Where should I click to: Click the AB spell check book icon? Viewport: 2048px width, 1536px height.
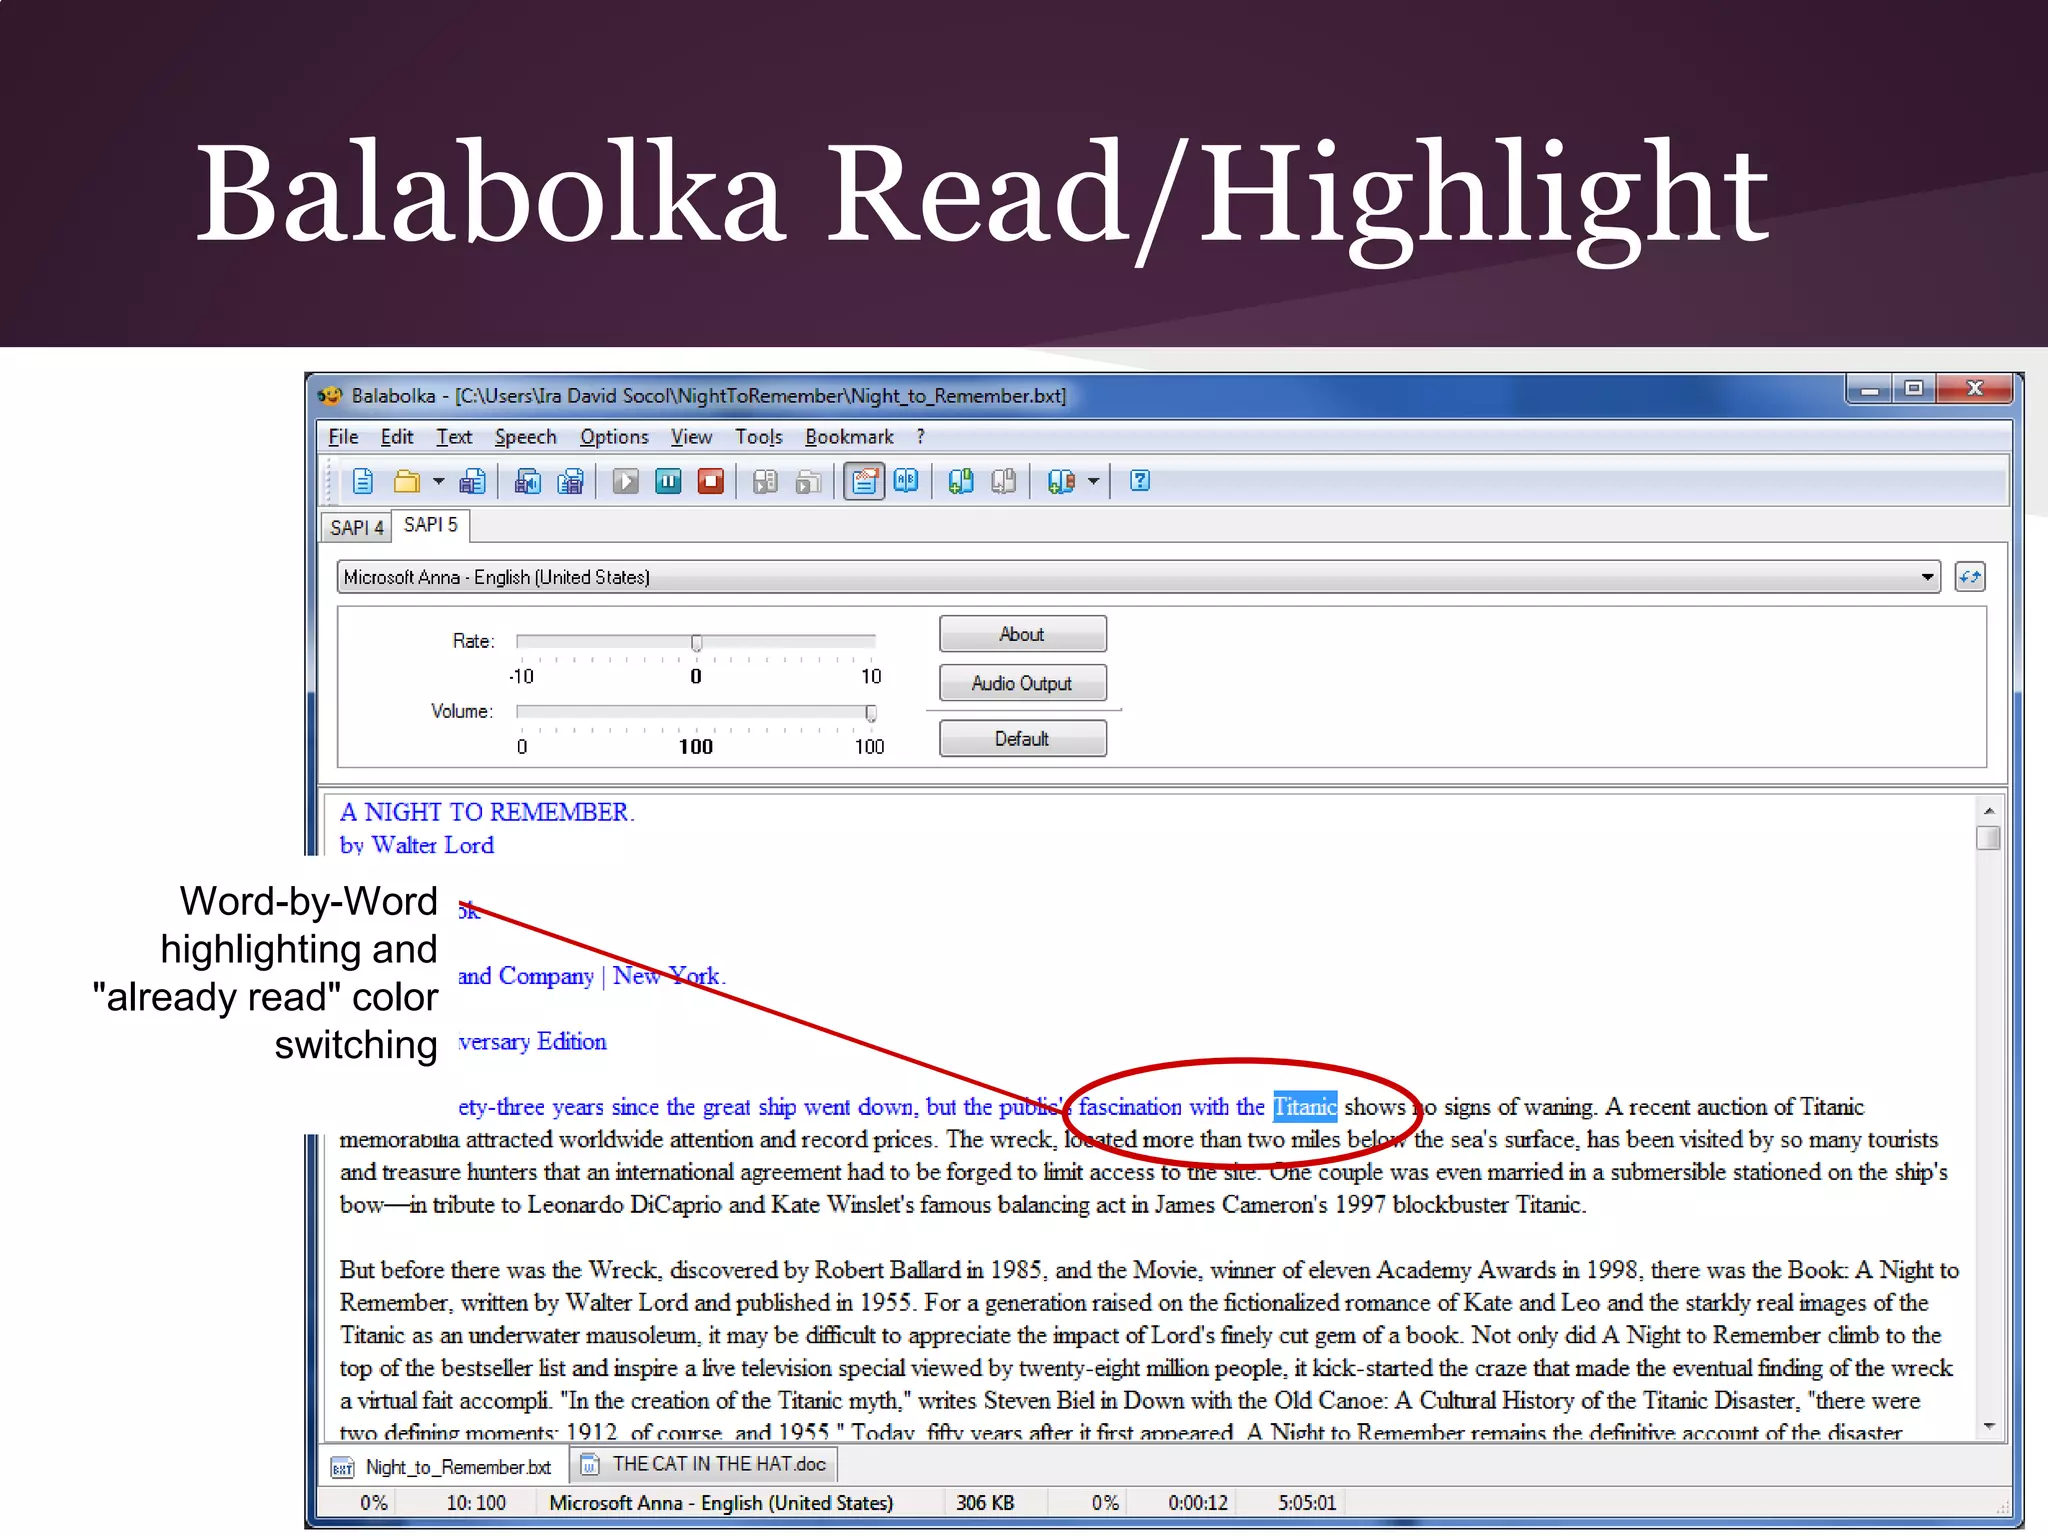pyautogui.click(x=906, y=482)
